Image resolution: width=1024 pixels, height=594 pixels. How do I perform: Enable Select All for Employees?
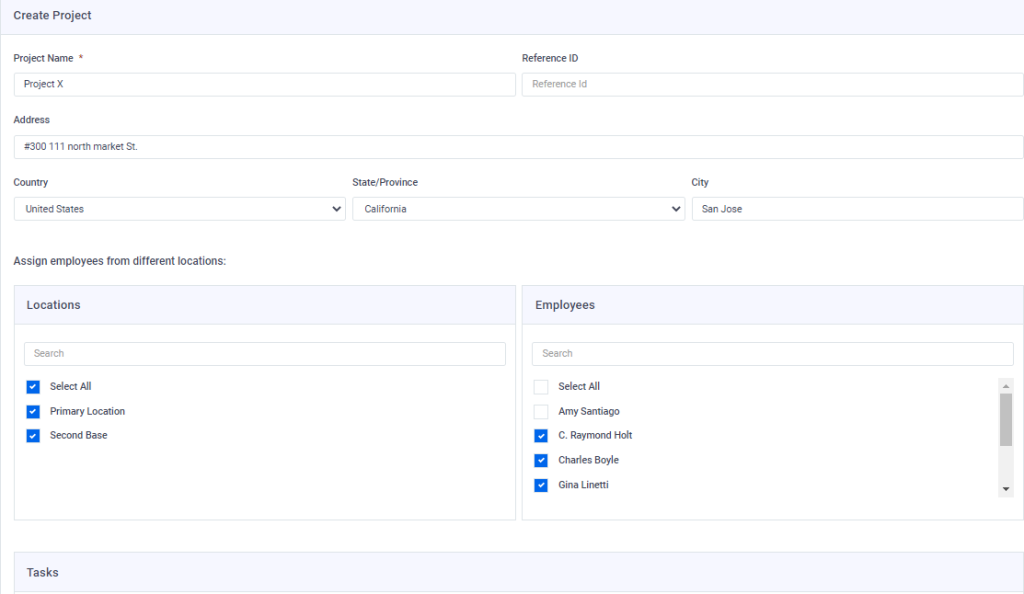541,386
